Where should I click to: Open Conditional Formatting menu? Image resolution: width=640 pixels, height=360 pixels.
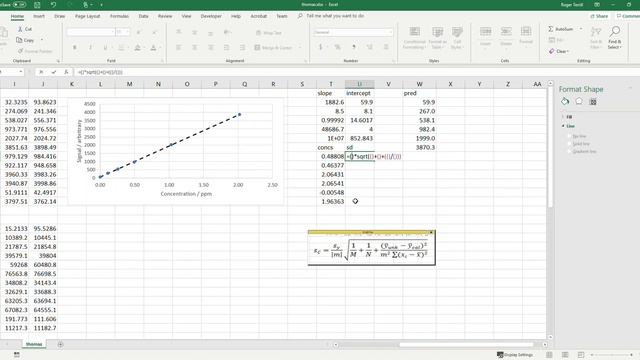[x=414, y=38]
